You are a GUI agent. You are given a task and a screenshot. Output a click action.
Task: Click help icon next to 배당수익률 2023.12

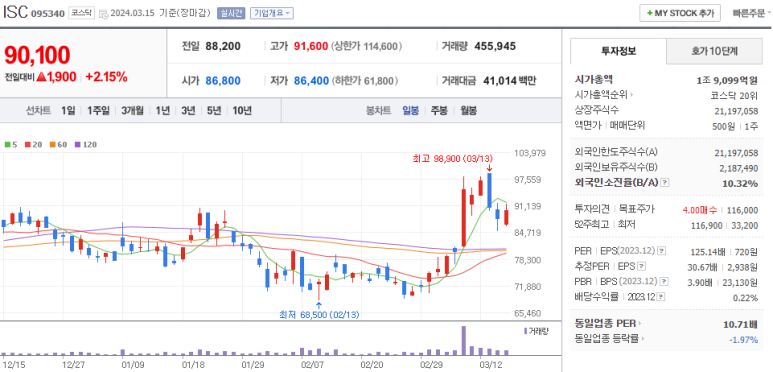pos(661,297)
